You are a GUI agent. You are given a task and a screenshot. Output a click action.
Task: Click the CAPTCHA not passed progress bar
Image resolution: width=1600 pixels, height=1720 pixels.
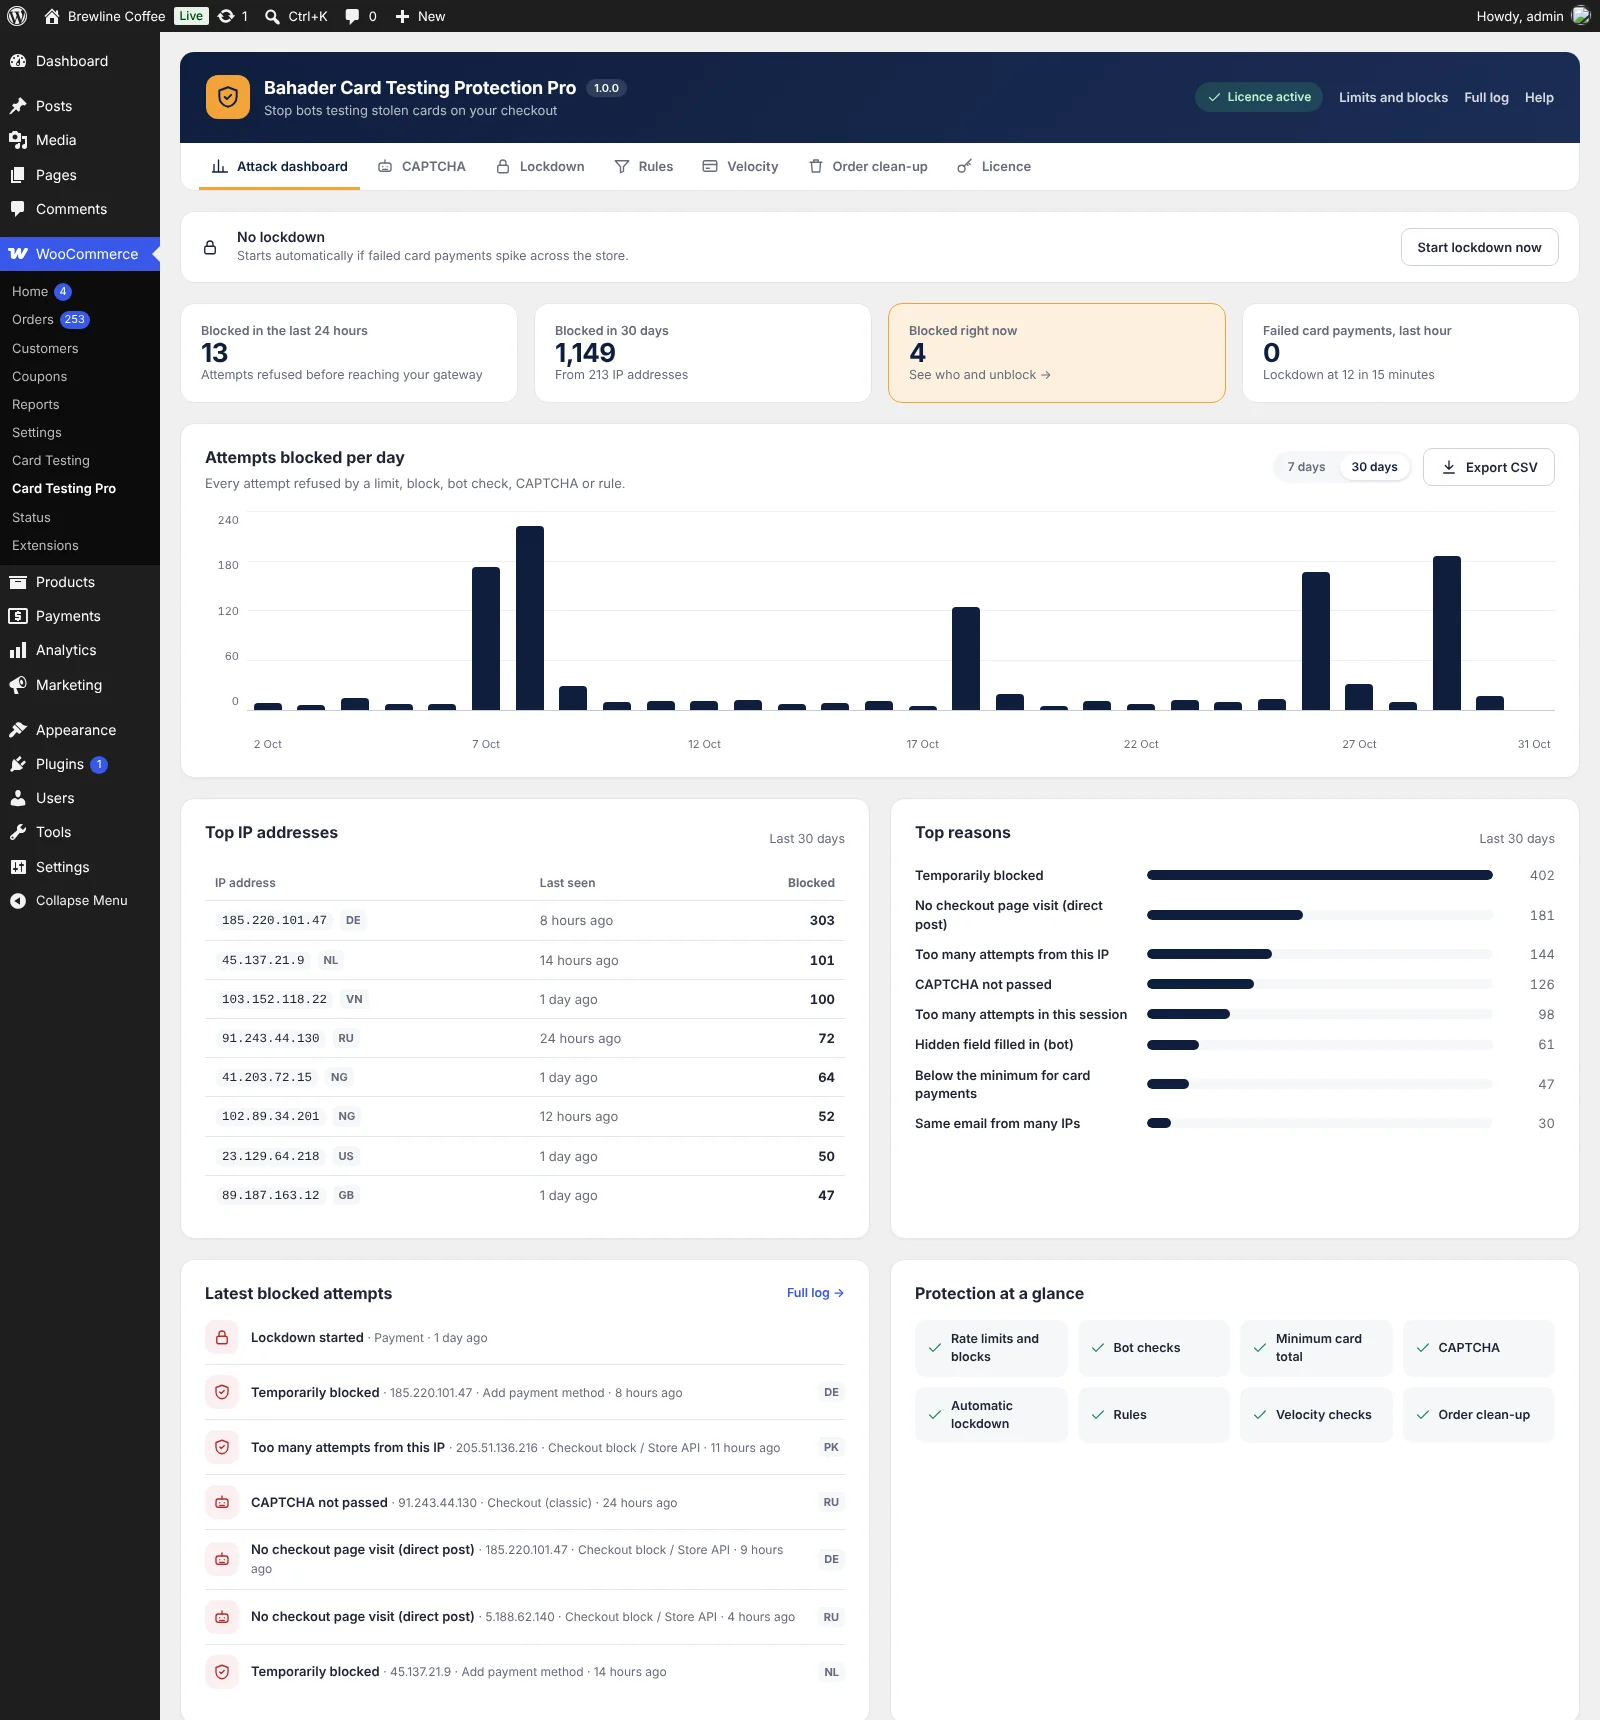pyautogui.click(x=1319, y=984)
